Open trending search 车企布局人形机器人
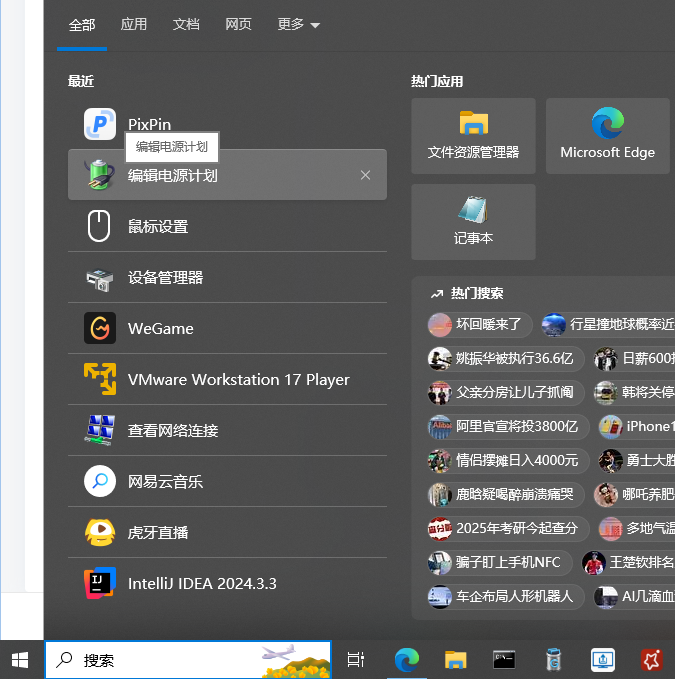This screenshot has width=675, height=679. coord(506,596)
